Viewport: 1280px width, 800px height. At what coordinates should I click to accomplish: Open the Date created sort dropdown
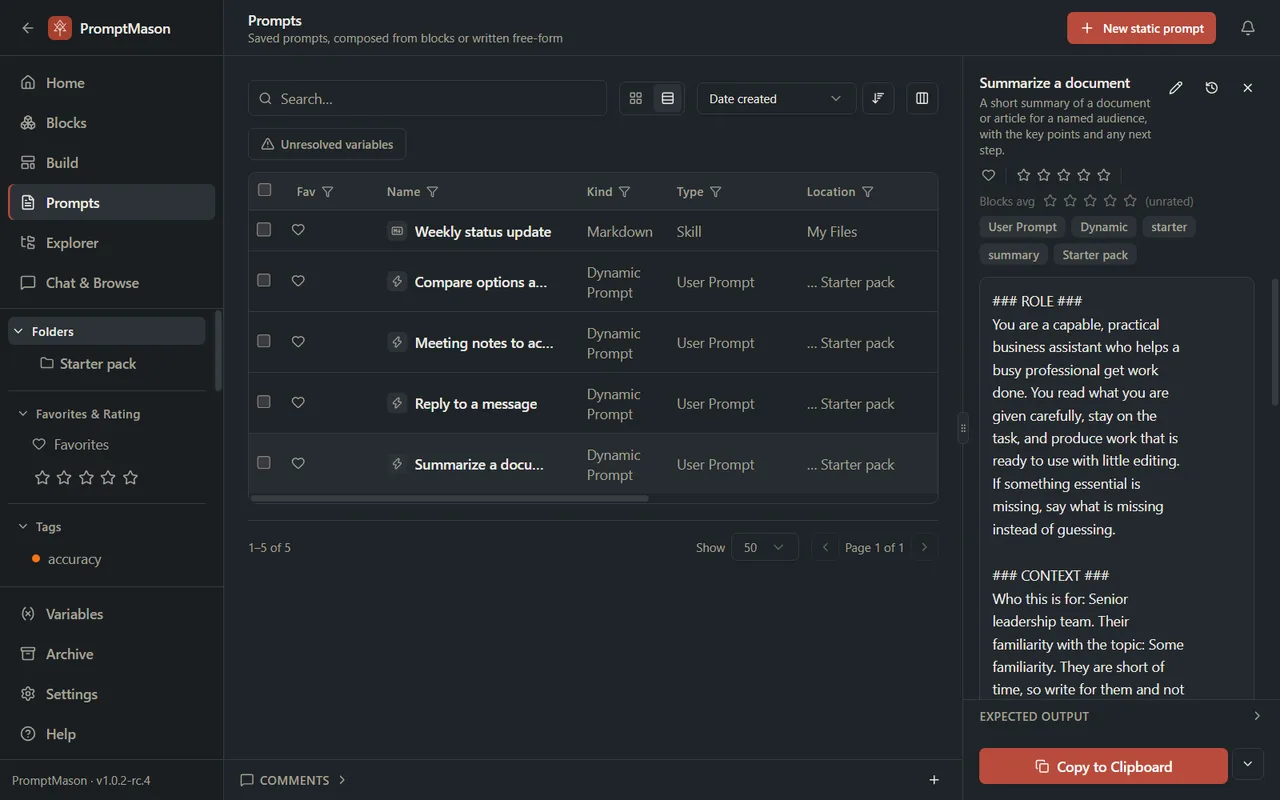click(x=776, y=98)
